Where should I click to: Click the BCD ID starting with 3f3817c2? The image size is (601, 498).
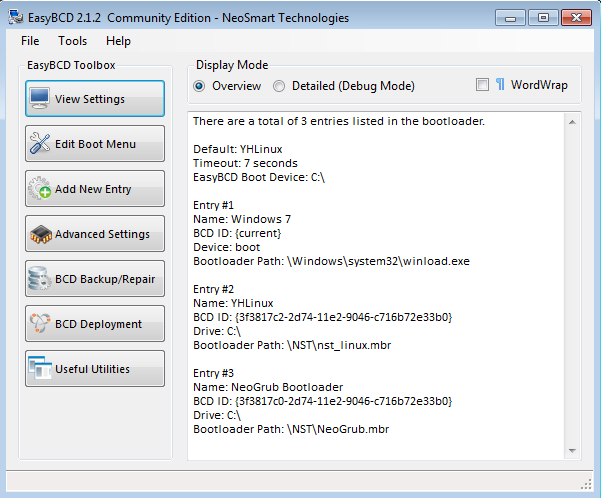323,317
